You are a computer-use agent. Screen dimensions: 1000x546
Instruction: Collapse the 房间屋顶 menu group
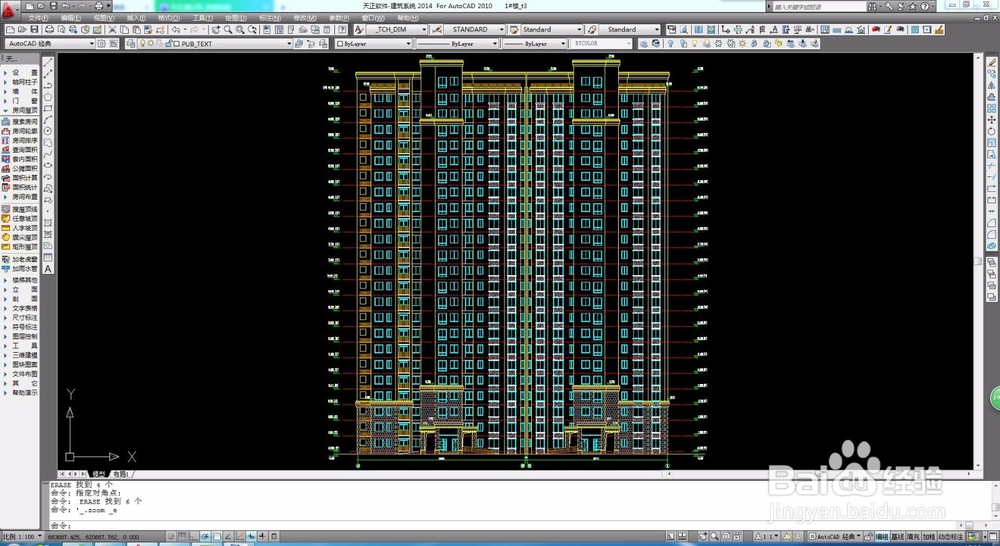[19, 110]
